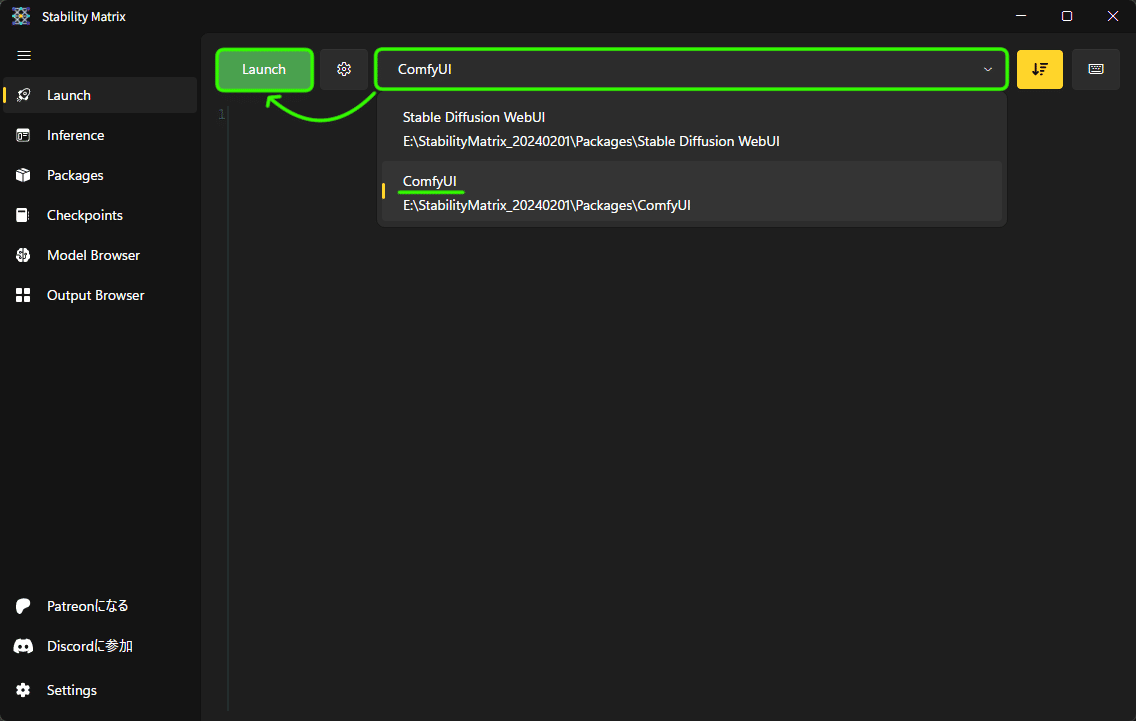
Task: Click the Stability Matrix app logo
Action: click(21, 16)
